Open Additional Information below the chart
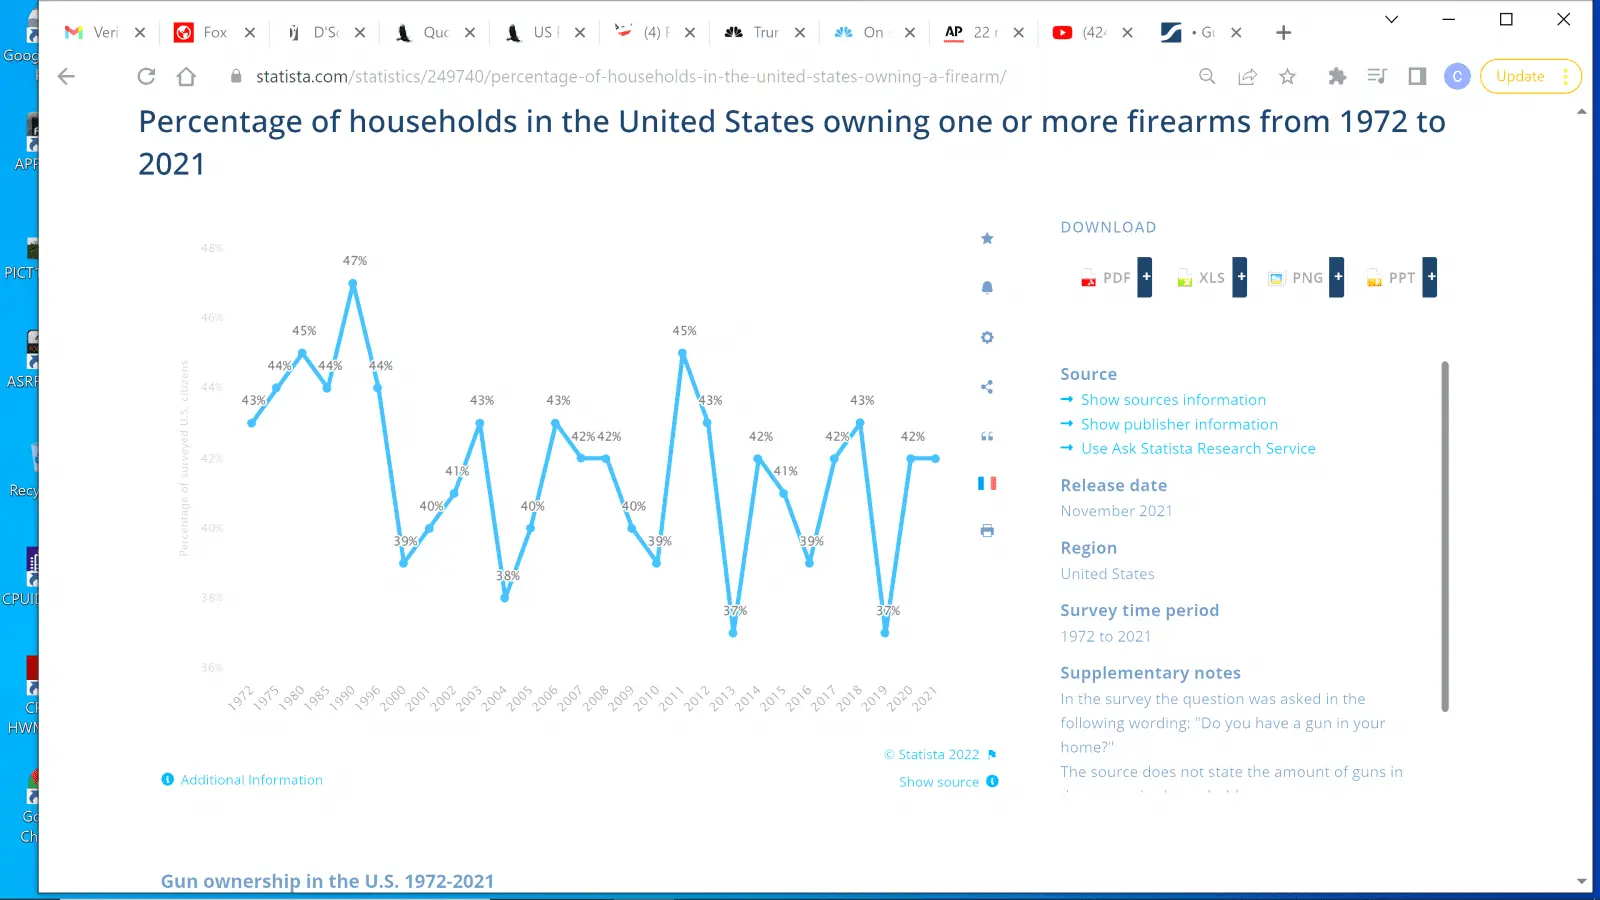This screenshot has height=900, width=1600. [x=251, y=780]
